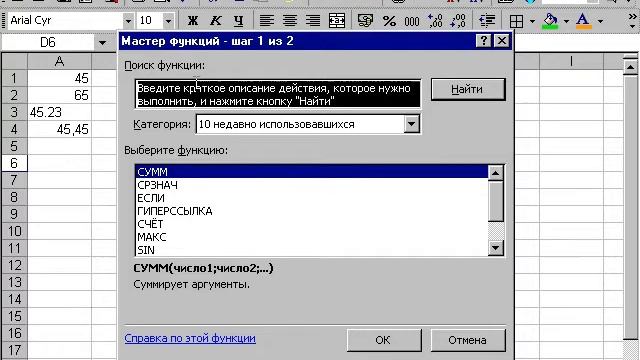Select row 5 header
Screen dimensions: 640x360
[15, 146]
